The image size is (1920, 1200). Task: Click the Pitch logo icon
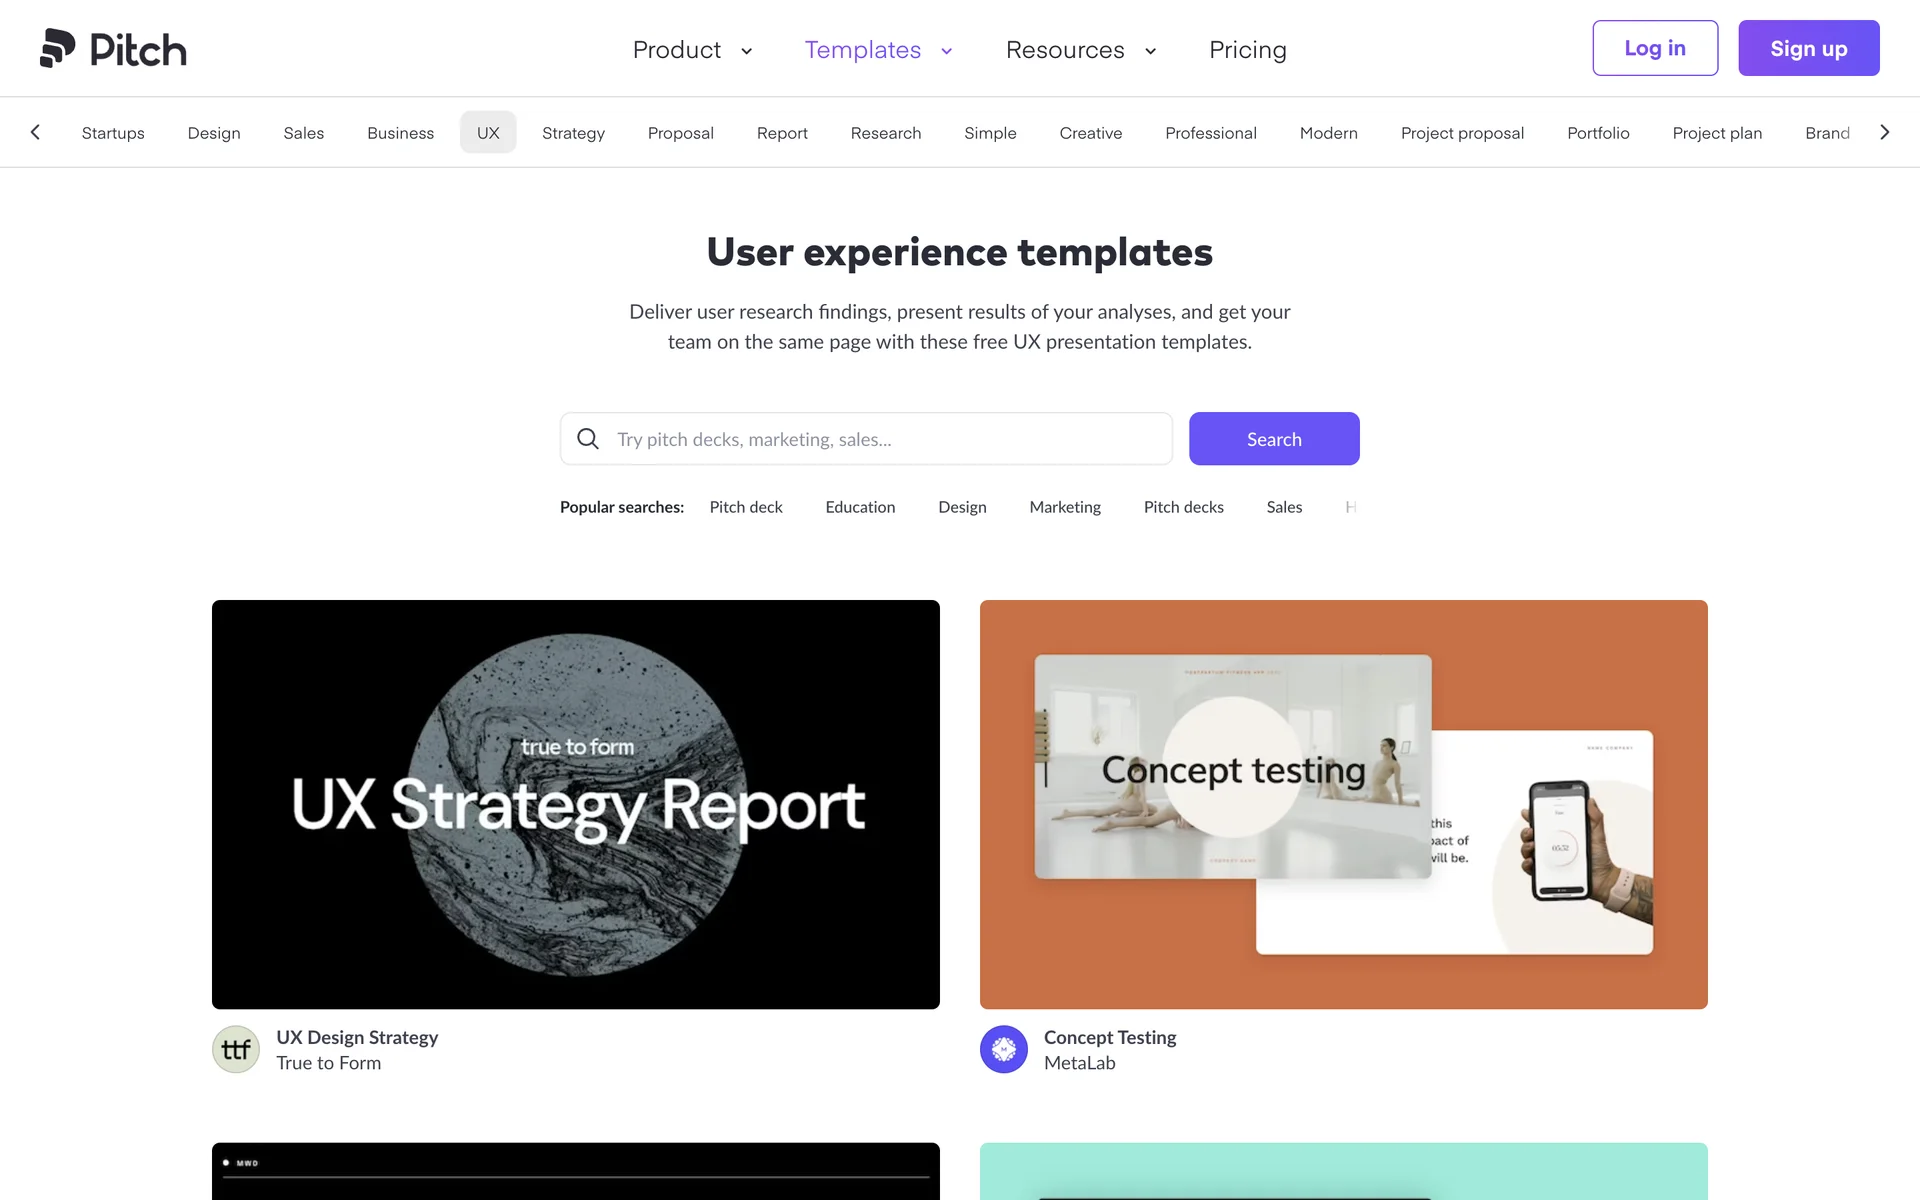(58, 48)
